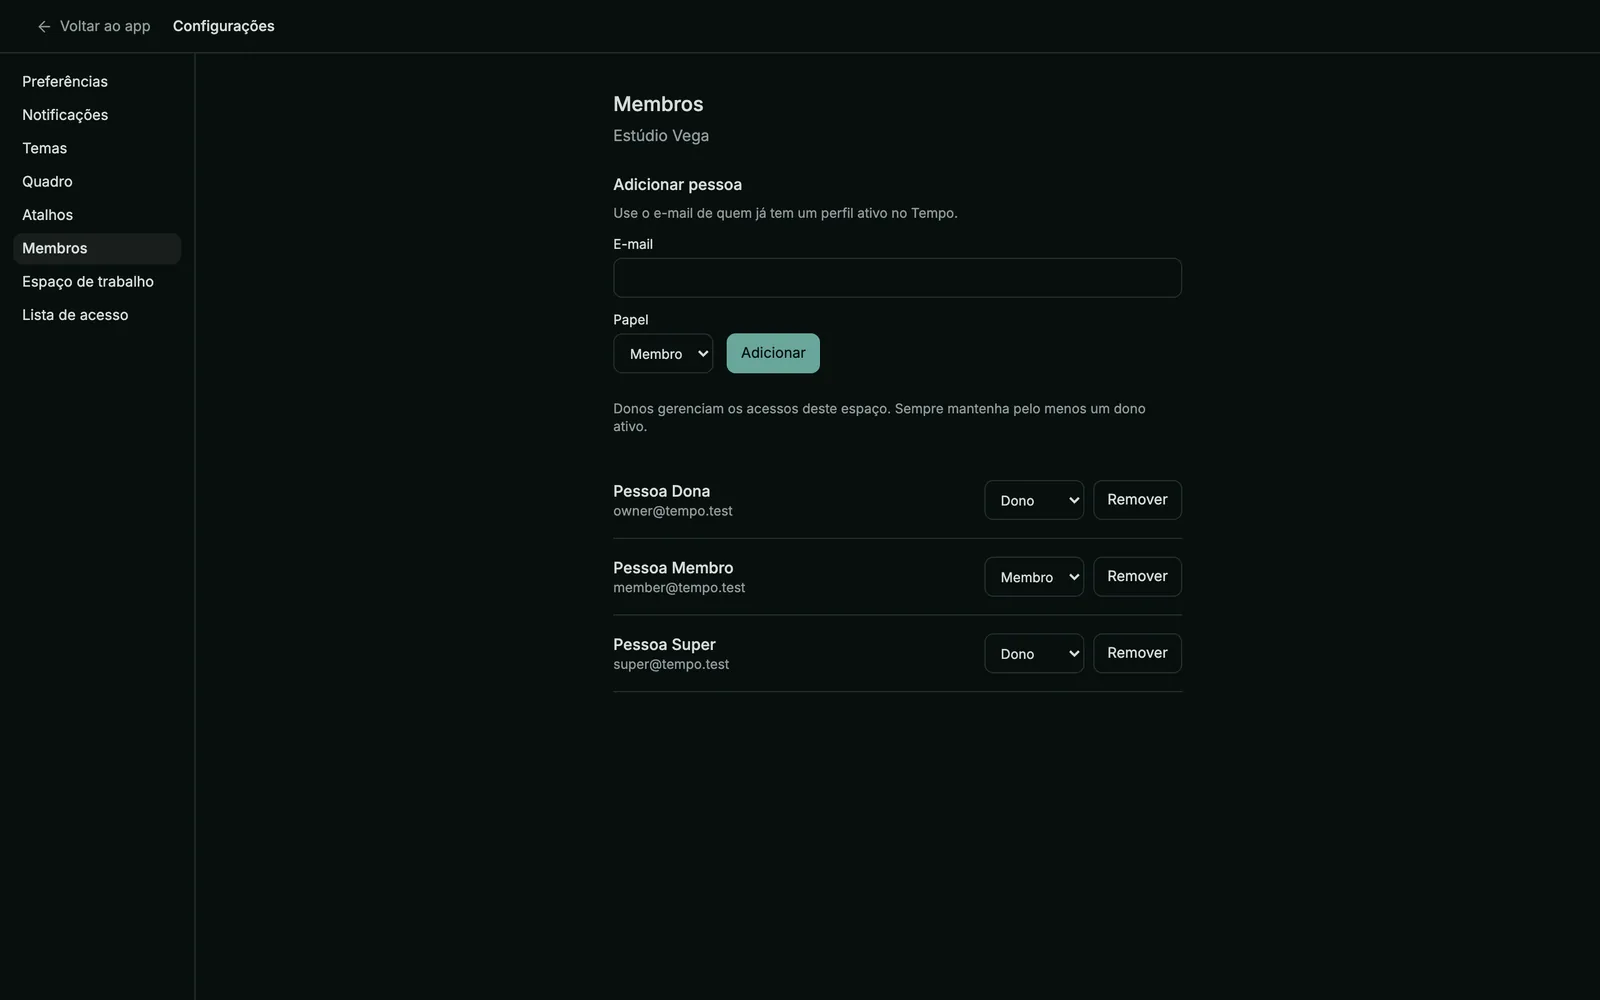Image resolution: width=1600 pixels, height=1000 pixels.
Task: Click the Adicionar button
Action: point(773,353)
